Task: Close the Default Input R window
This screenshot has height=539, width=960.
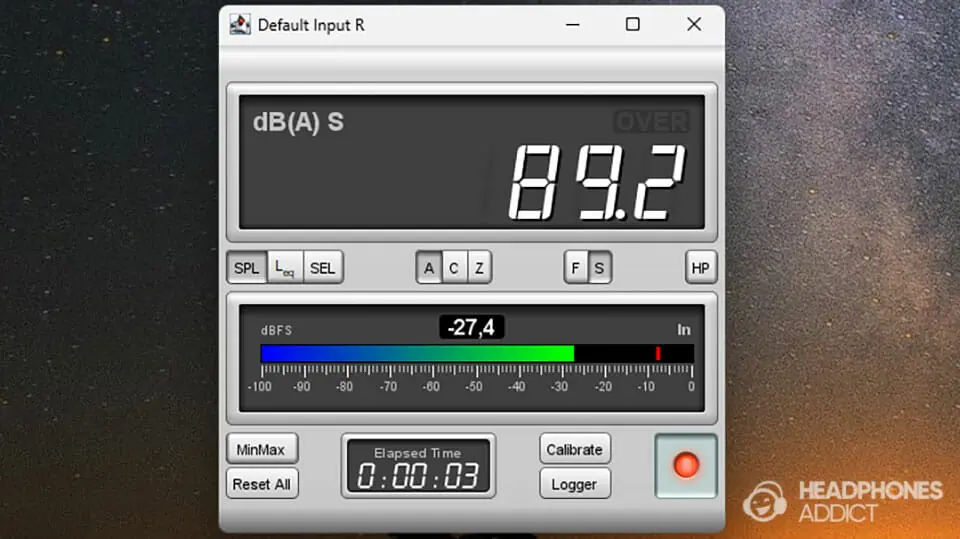Action: (694, 24)
